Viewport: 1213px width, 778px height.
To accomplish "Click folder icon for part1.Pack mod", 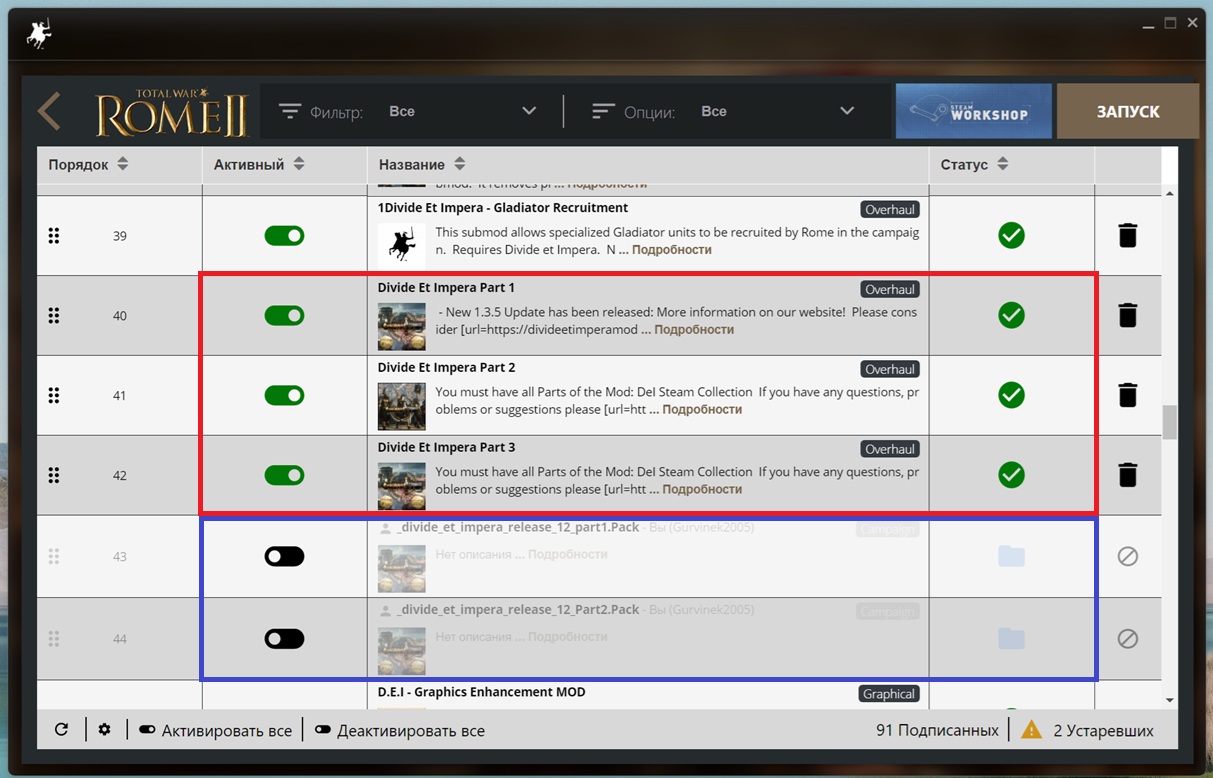I will pos(1011,555).
